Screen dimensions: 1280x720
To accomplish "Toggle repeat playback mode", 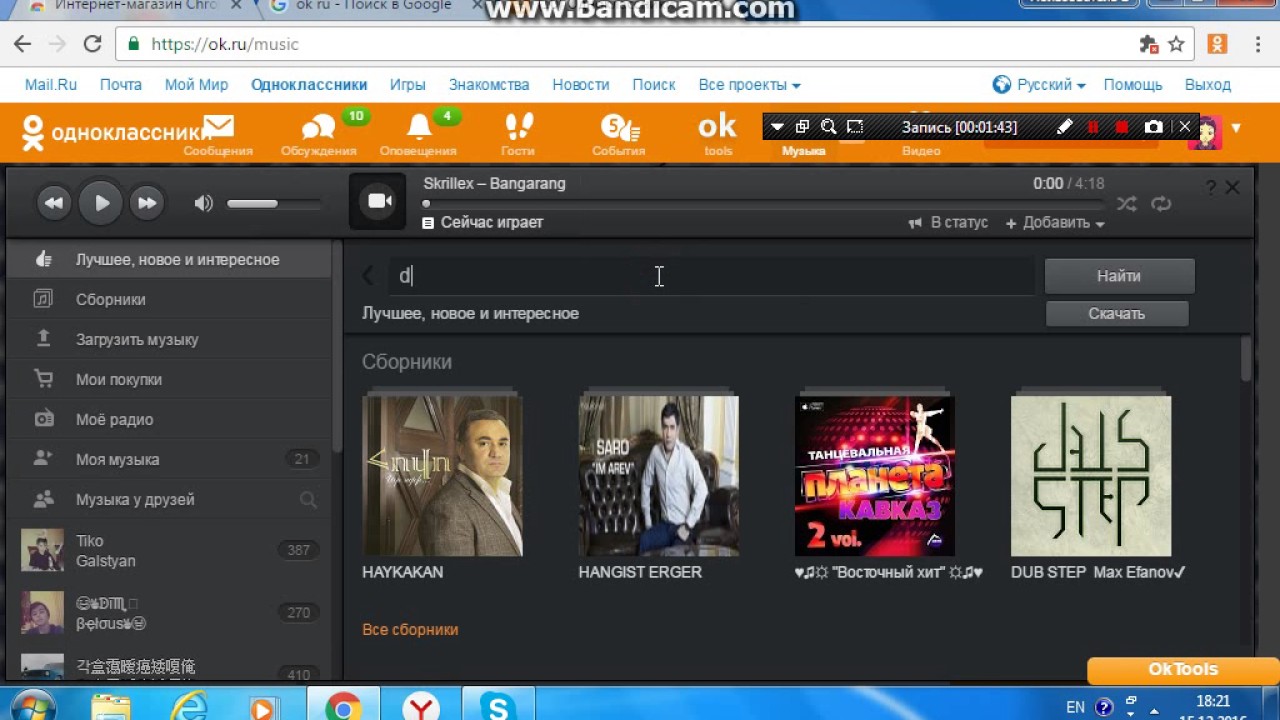I will pyautogui.click(x=1161, y=203).
